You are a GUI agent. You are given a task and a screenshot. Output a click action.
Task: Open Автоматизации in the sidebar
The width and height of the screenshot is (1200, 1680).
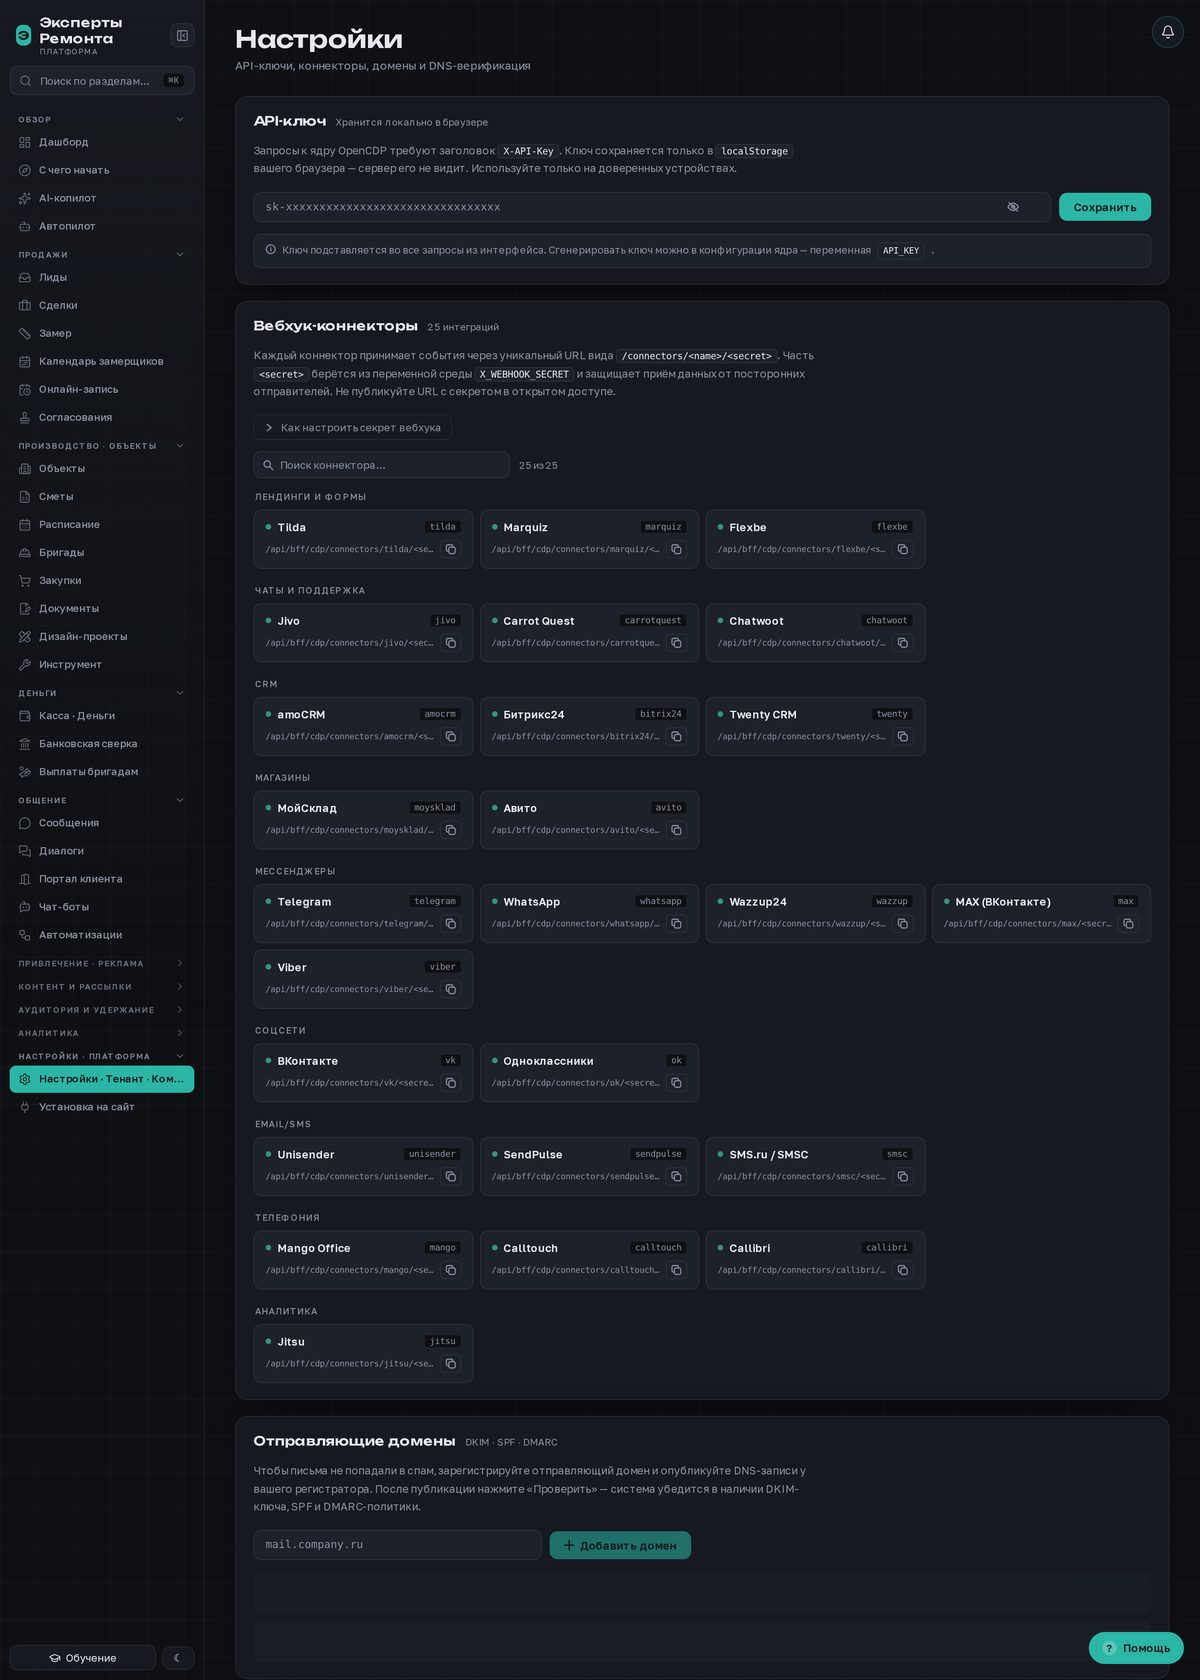pyautogui.click(x=102, y=935)
